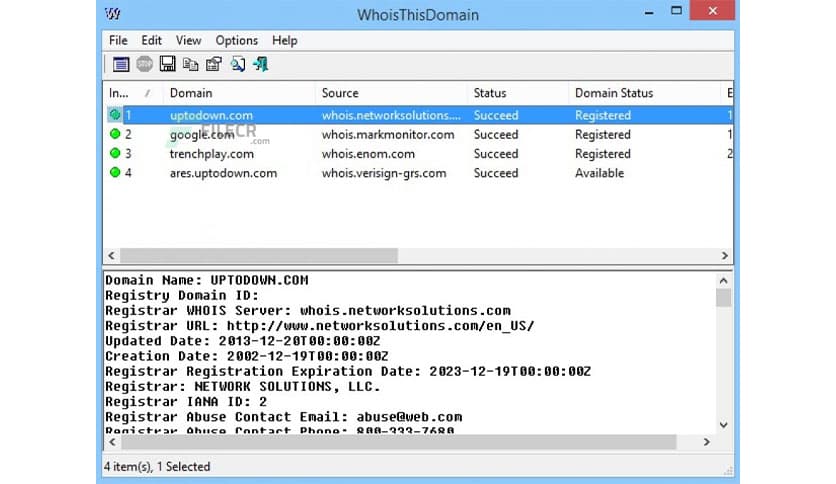Screen dimensions: 836x484
Task: Close the WhoisThisDomain window
Action: pos(712,11)
